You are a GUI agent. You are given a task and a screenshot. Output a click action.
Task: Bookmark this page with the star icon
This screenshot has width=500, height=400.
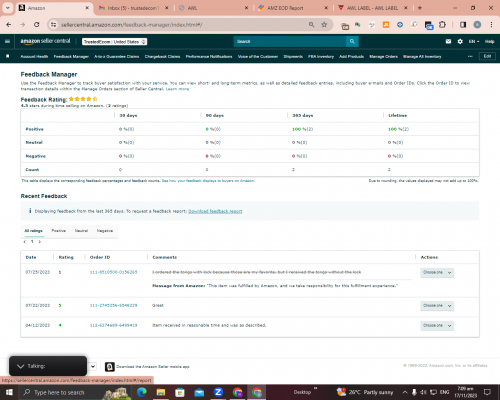[324, 25]
